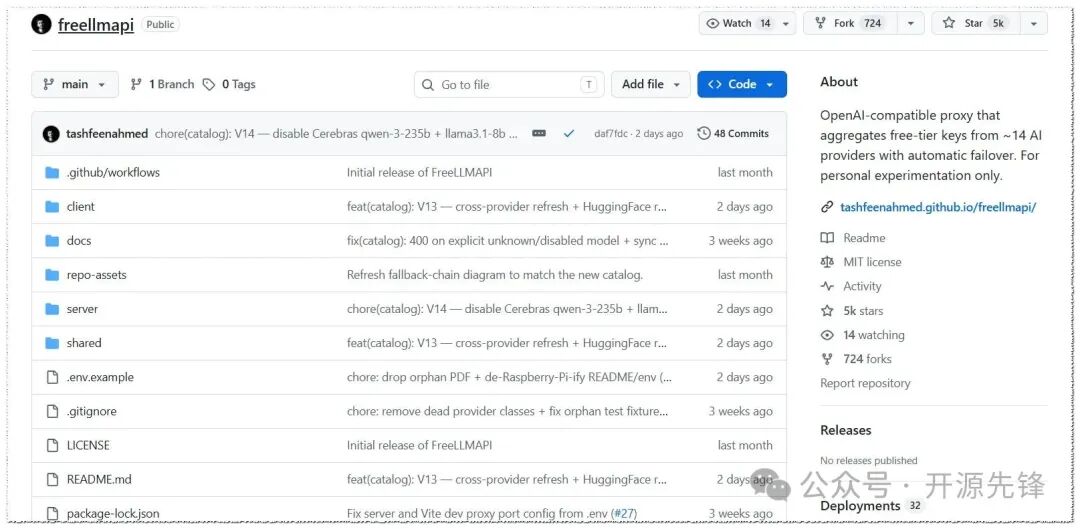Click the fork icon beside 724 forks

click(x=827, y=359)
